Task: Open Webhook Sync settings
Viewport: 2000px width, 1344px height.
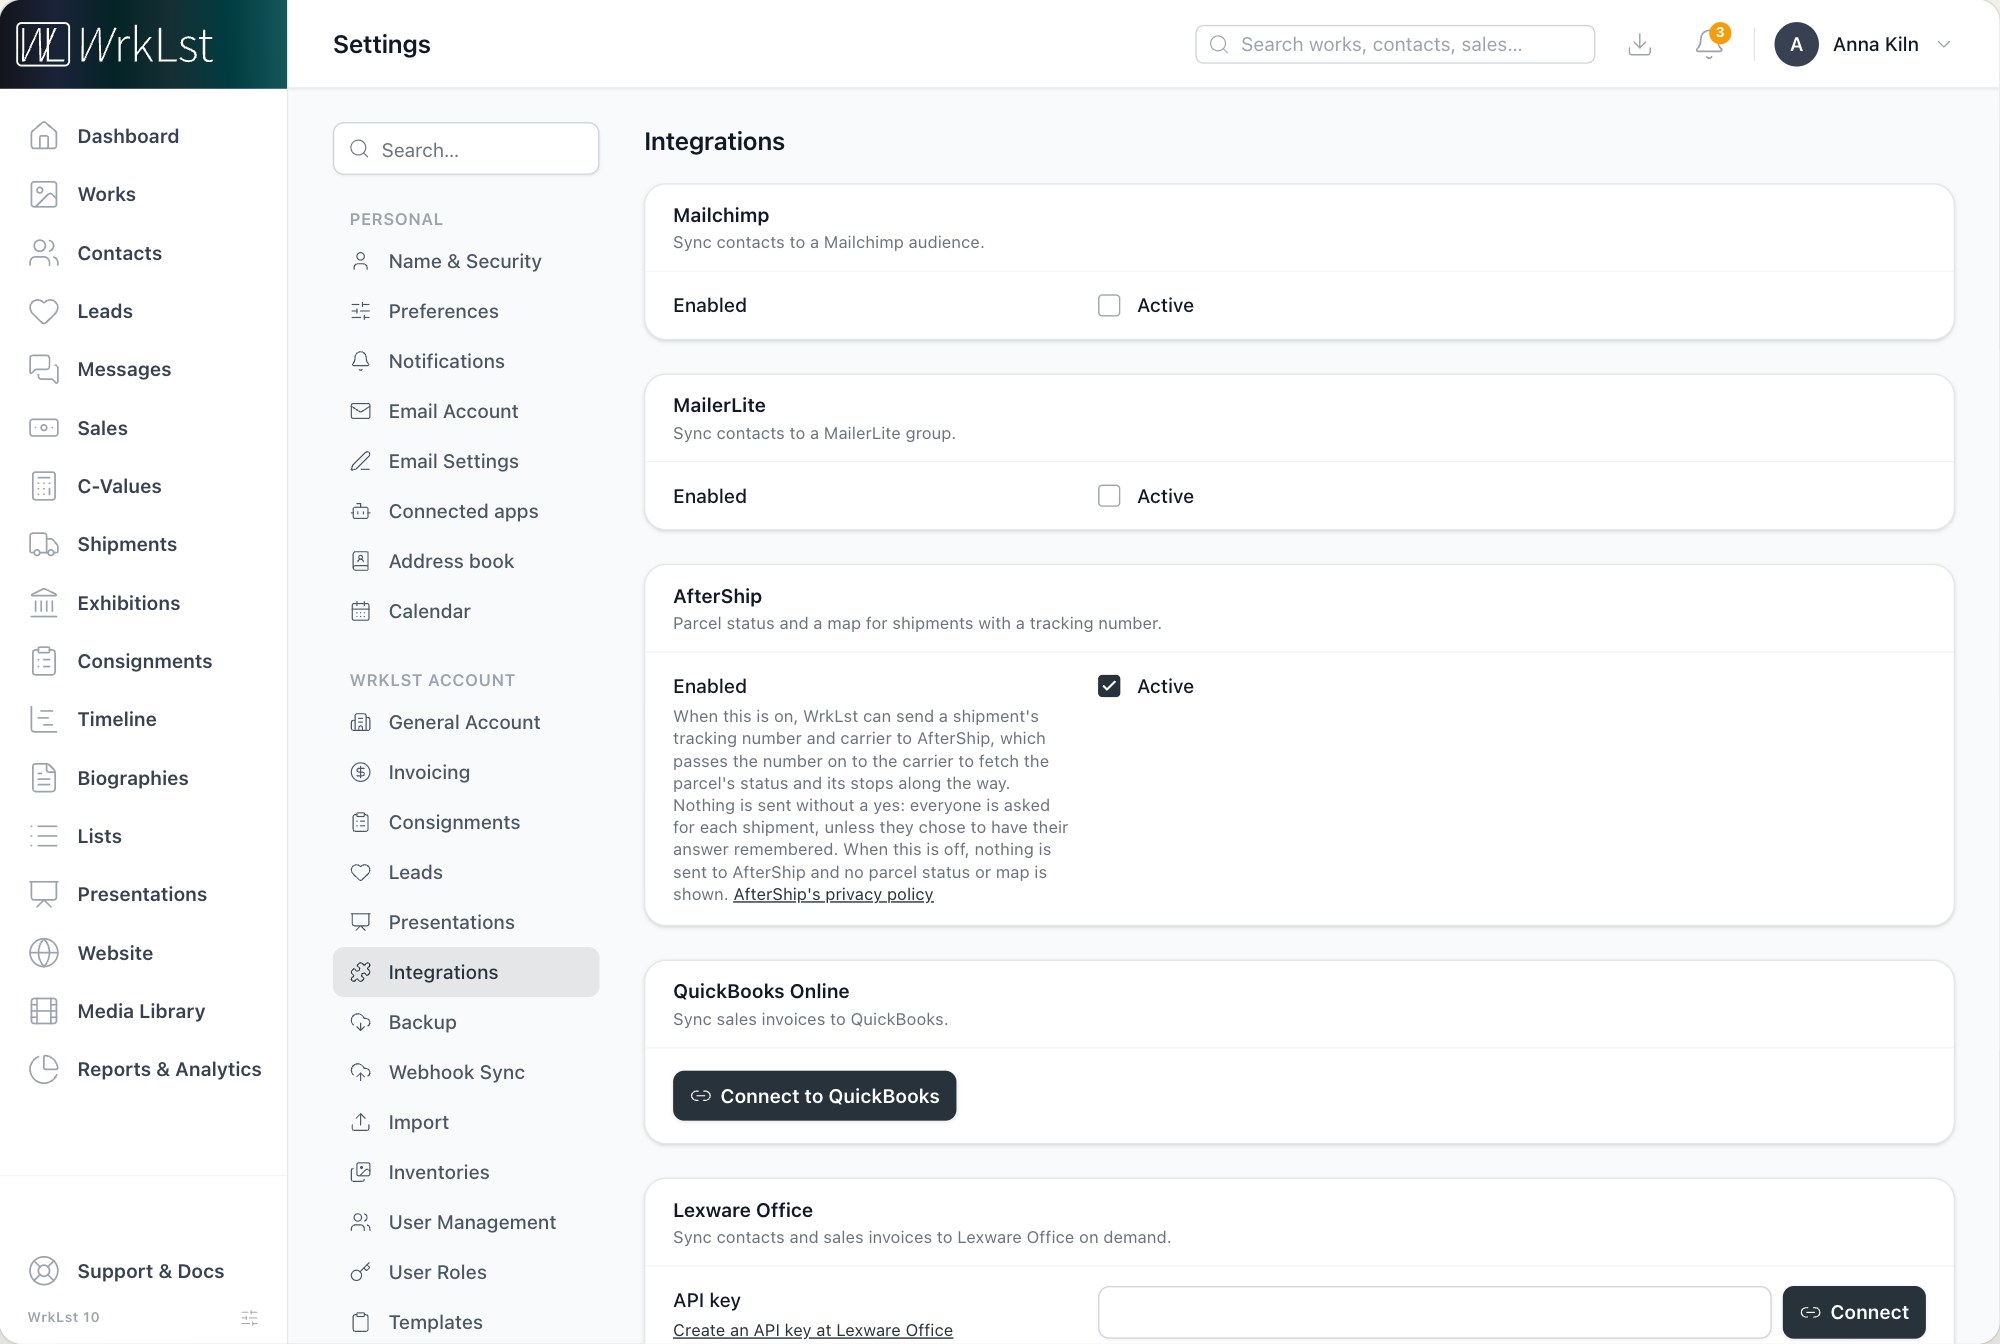Action: coord(466,1072)
